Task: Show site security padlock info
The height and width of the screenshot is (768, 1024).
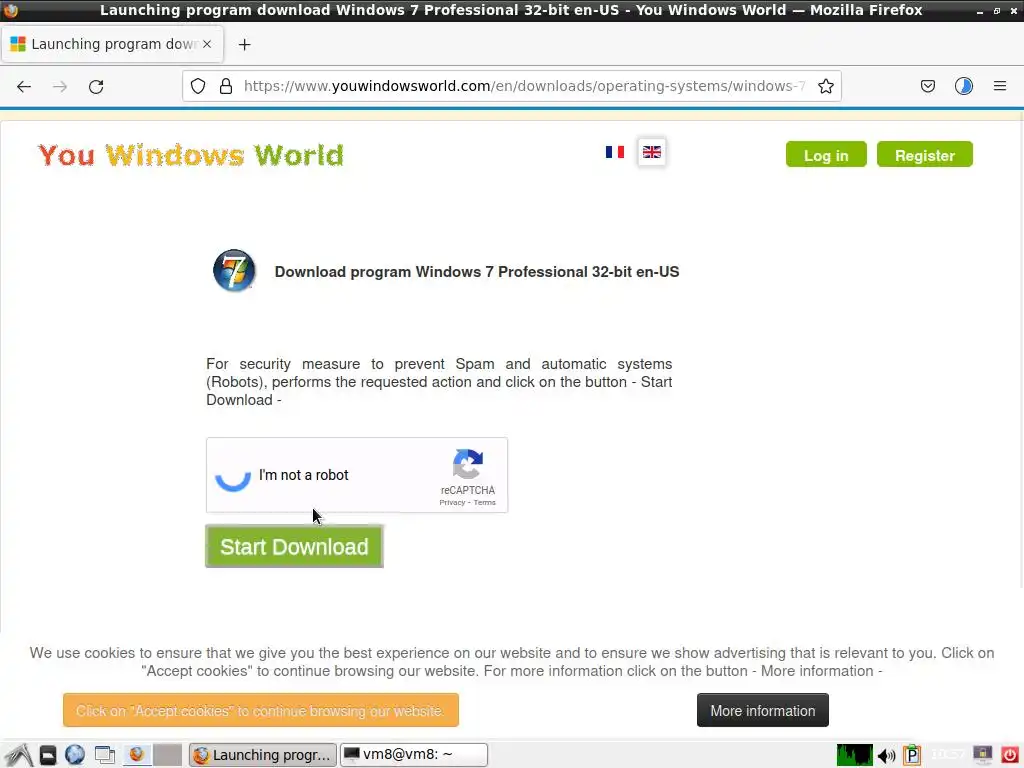Action: point(226,86)
